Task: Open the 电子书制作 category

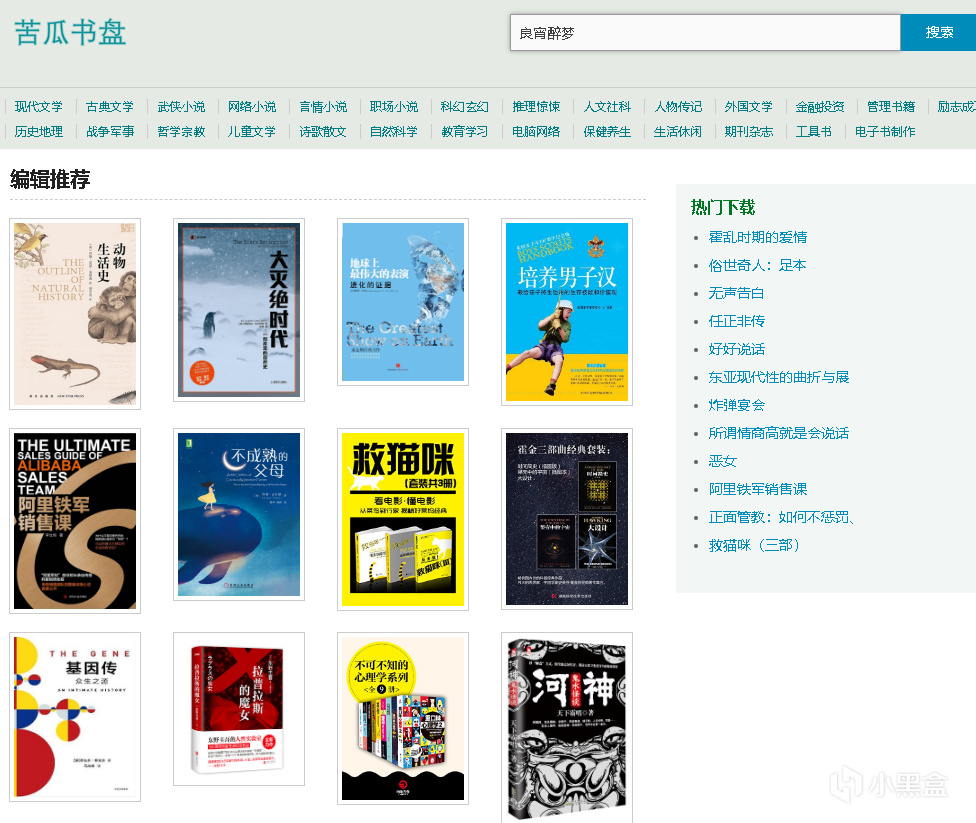Action: pos(884,131)
